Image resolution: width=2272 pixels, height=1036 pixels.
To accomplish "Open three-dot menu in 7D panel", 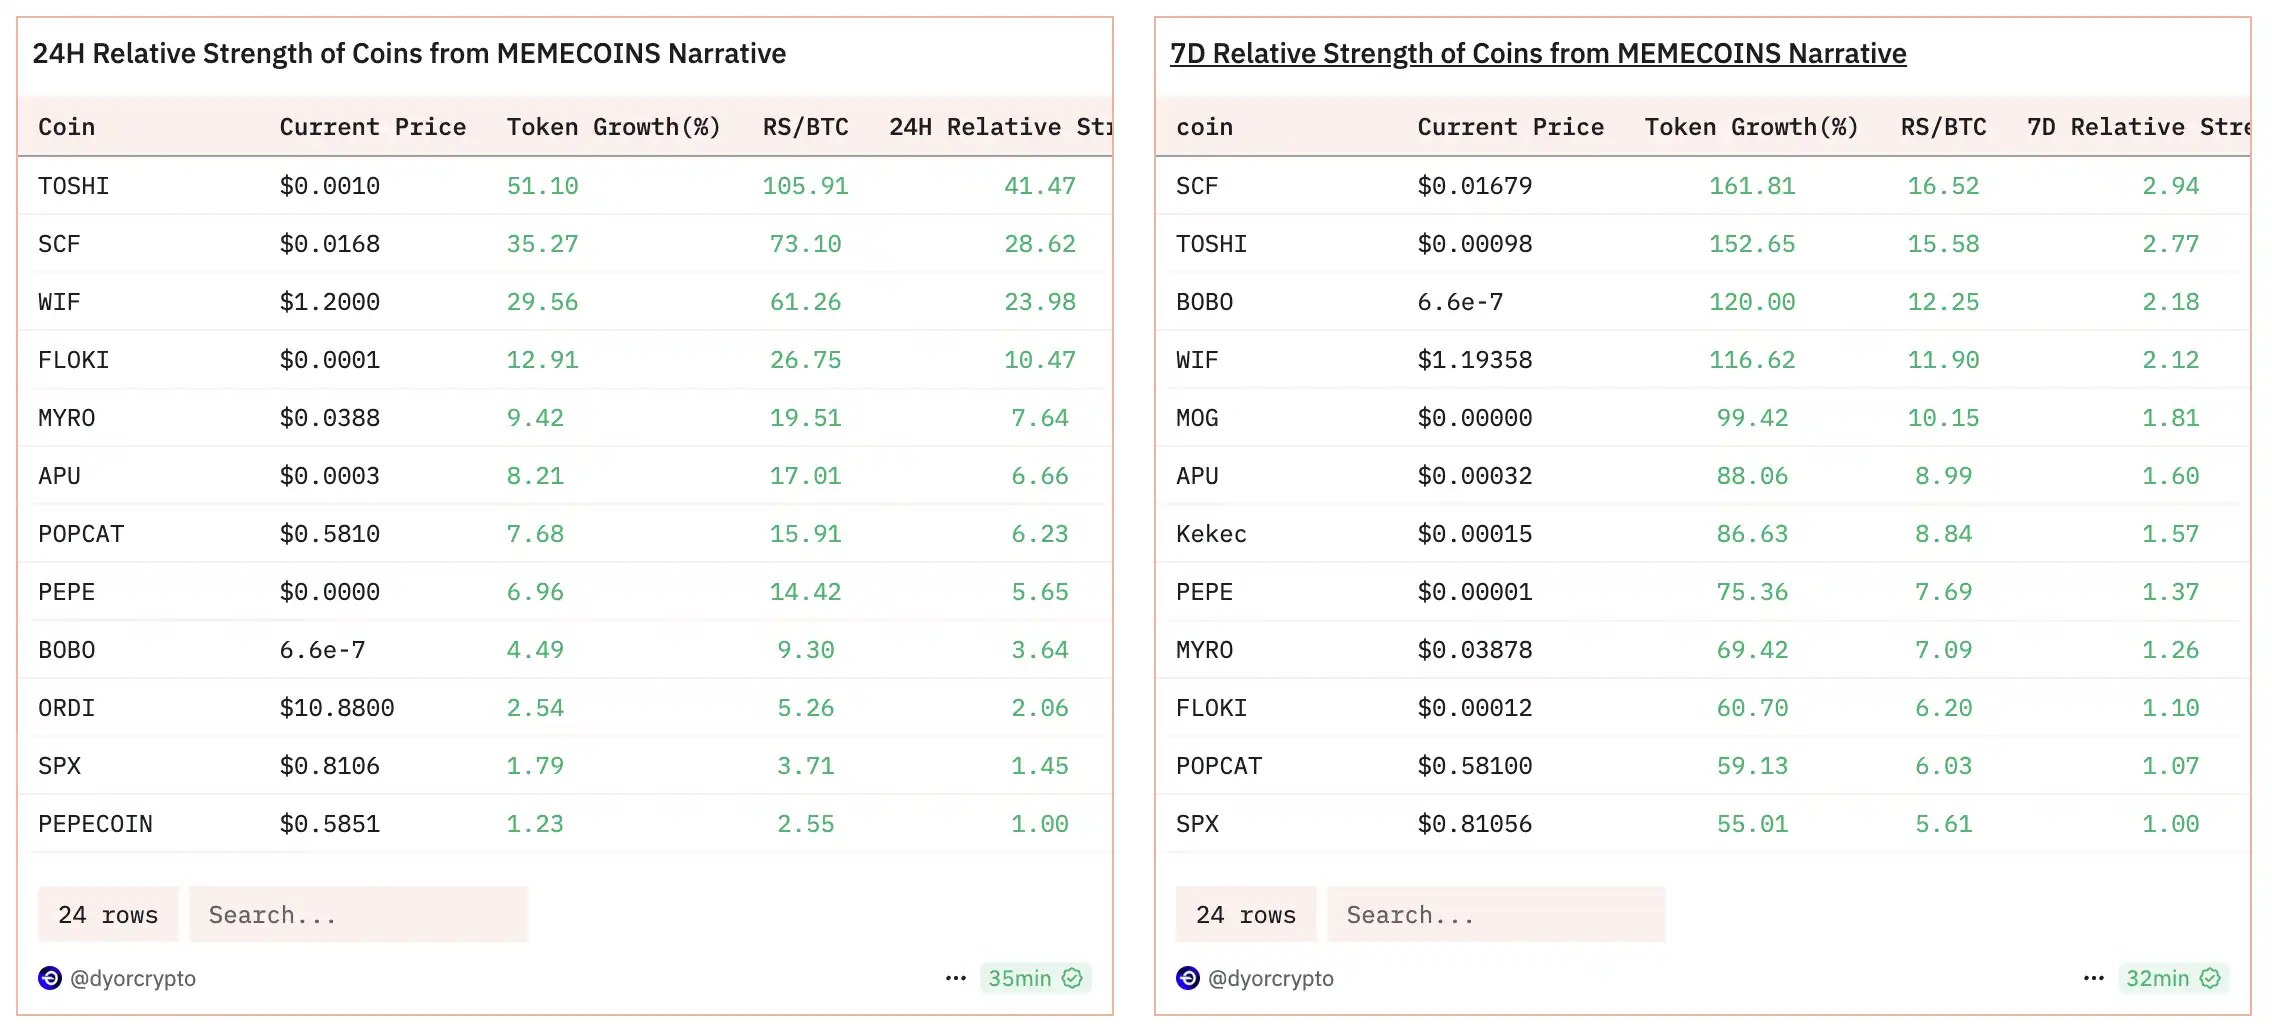I will click(2094, 978).
